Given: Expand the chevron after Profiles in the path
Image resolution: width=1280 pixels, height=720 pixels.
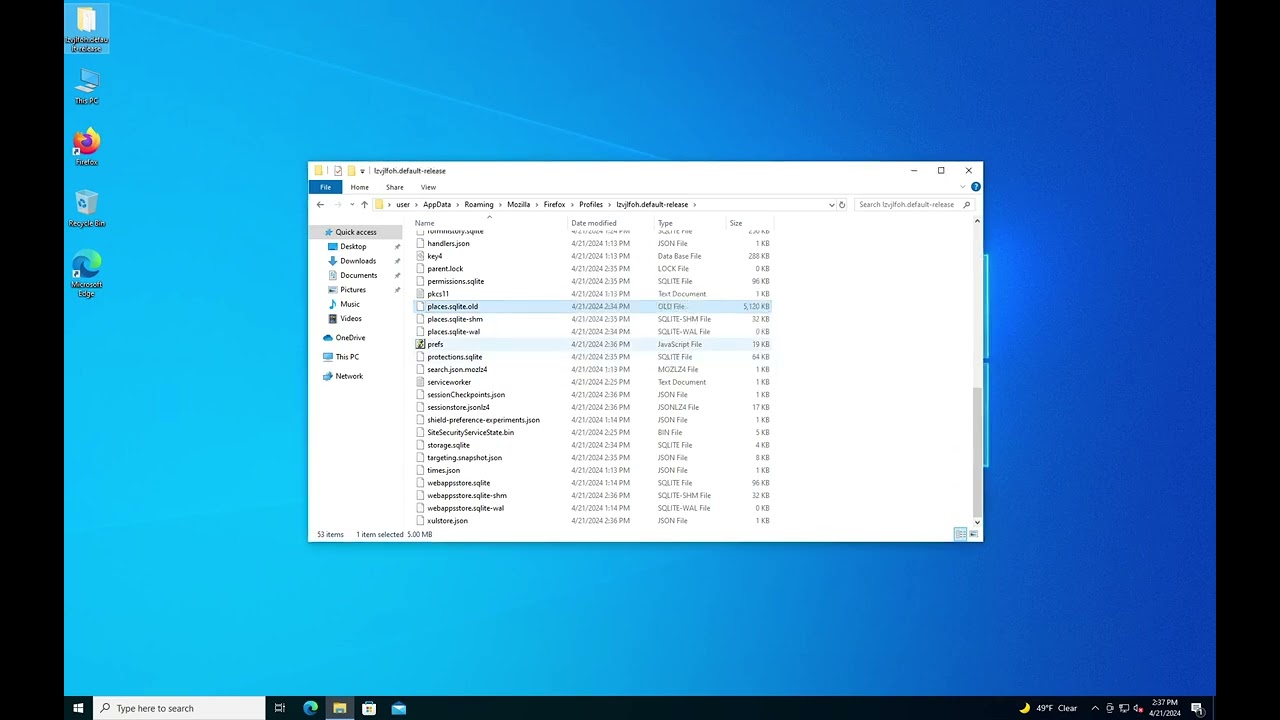Looking at the screenshot, I should 610,204.
